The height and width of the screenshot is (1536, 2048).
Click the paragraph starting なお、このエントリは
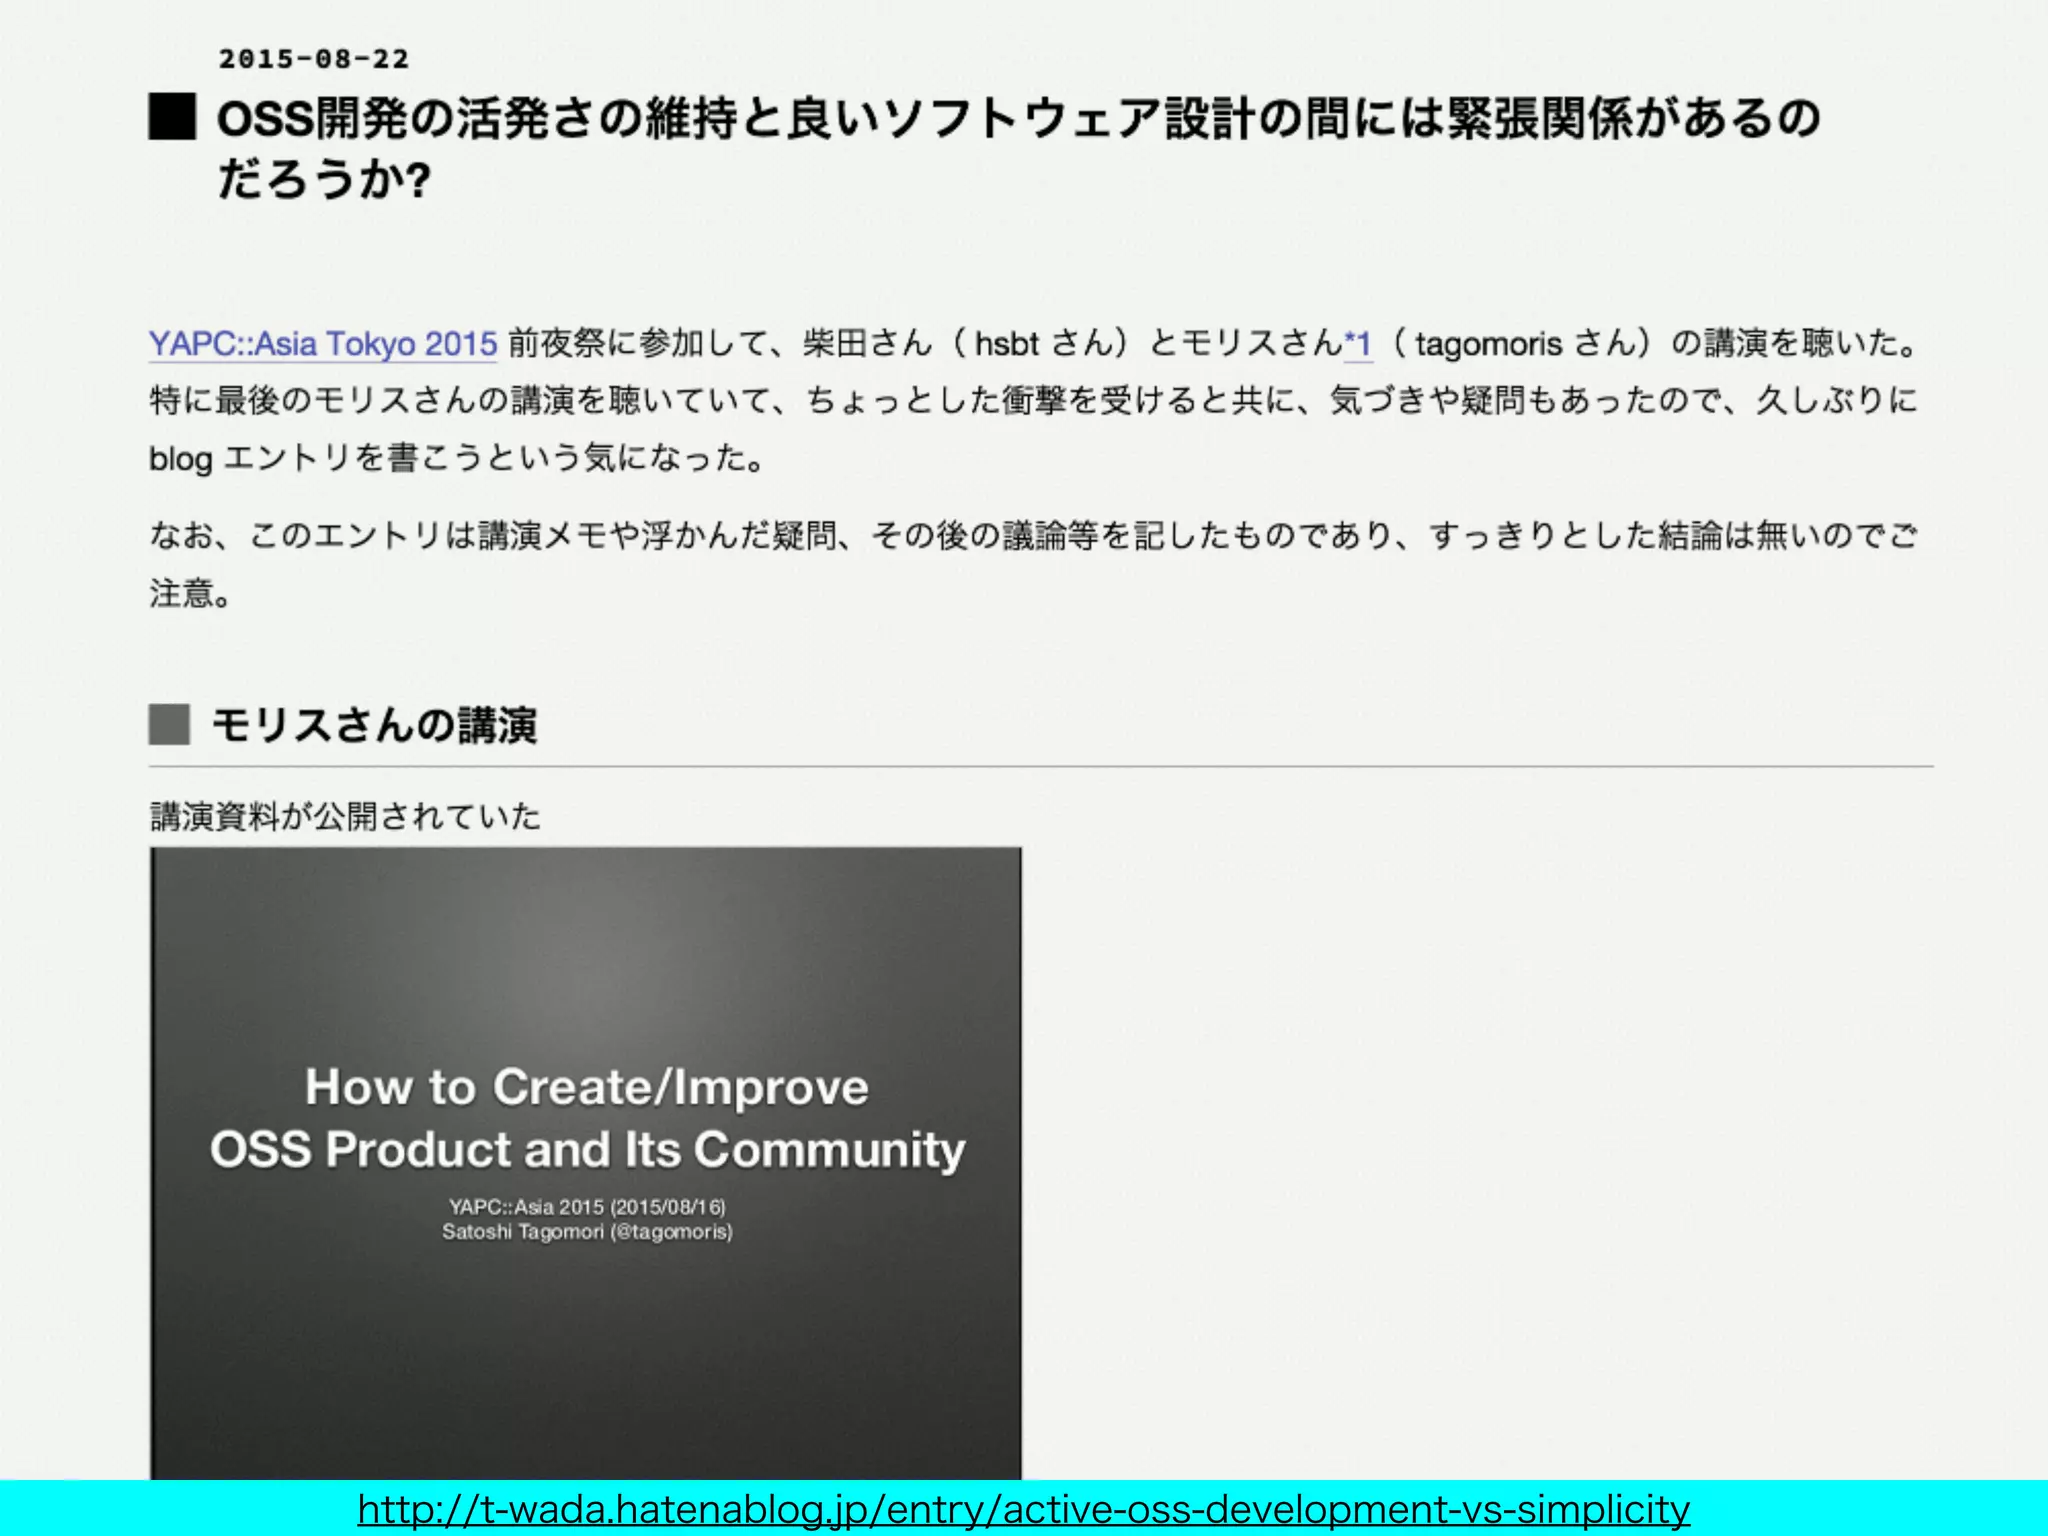tap(1034, 564)
